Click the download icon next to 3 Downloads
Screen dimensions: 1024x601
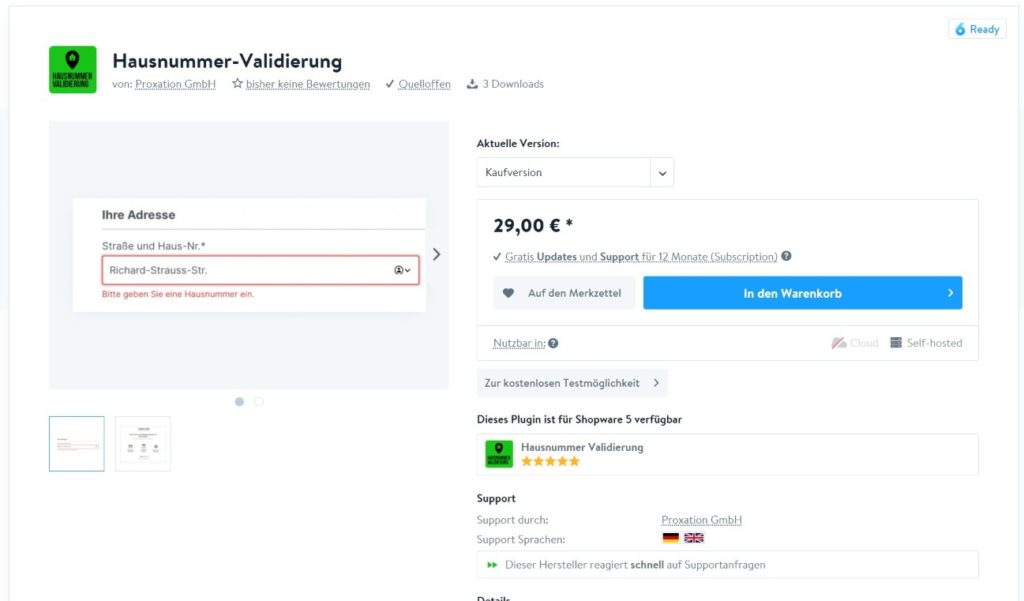tap(472, 84)
